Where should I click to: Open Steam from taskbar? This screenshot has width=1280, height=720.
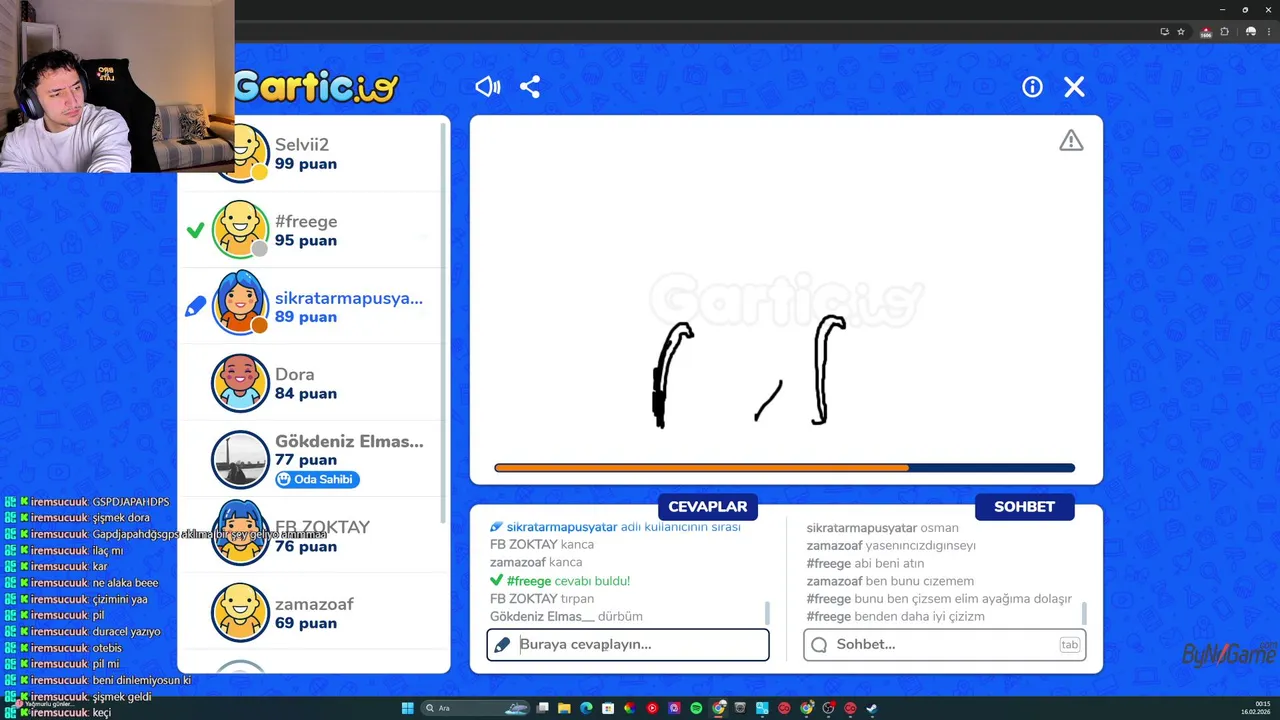point(872,708)
